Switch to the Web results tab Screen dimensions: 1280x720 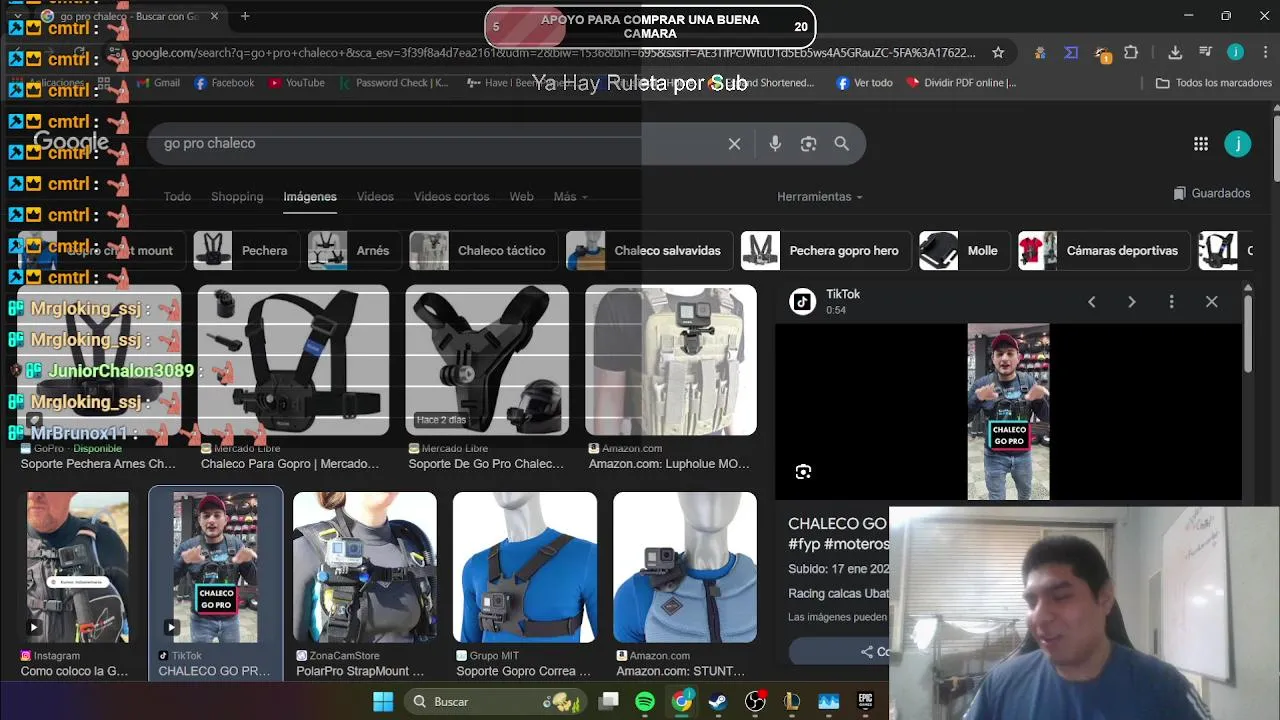click(521, 197)
